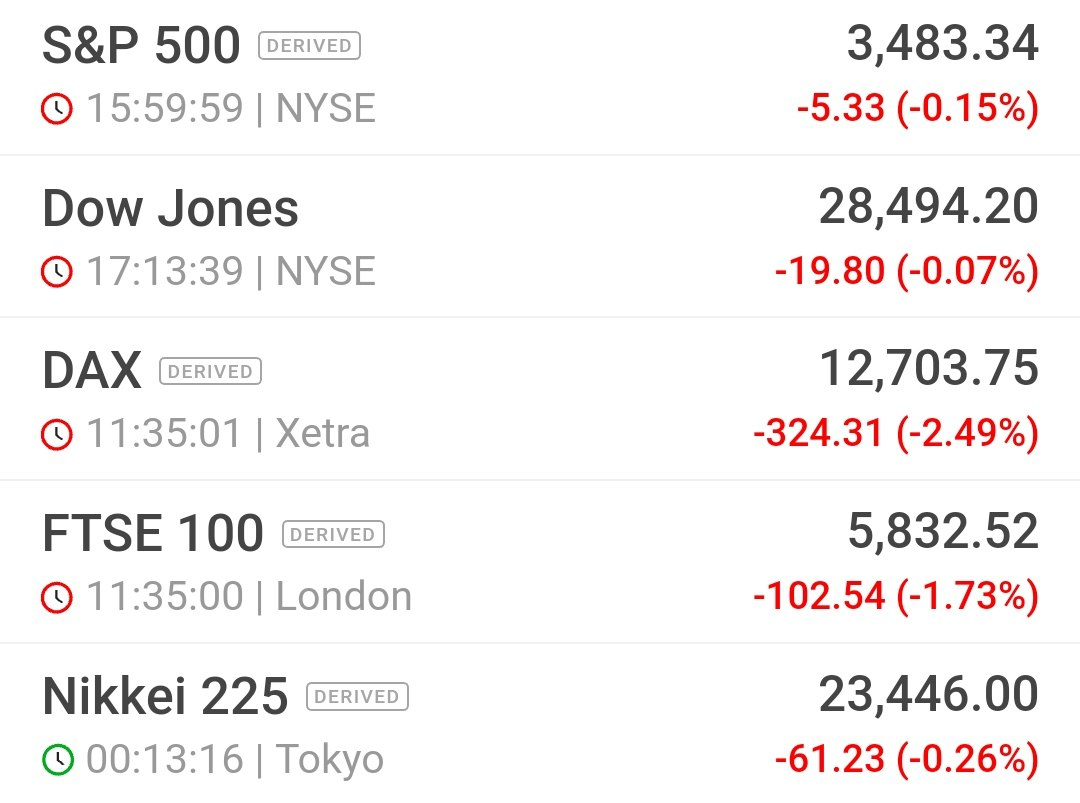Click FTSE change -102.54 (-1.73%)

click(896, 596)
